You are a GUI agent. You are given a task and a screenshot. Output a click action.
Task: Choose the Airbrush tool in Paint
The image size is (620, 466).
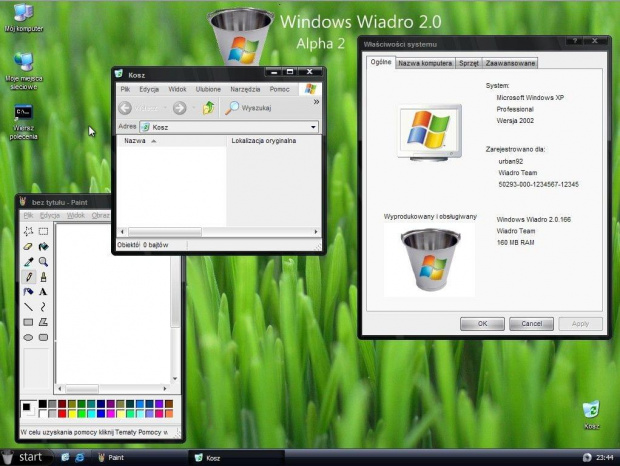click(28, 292)
